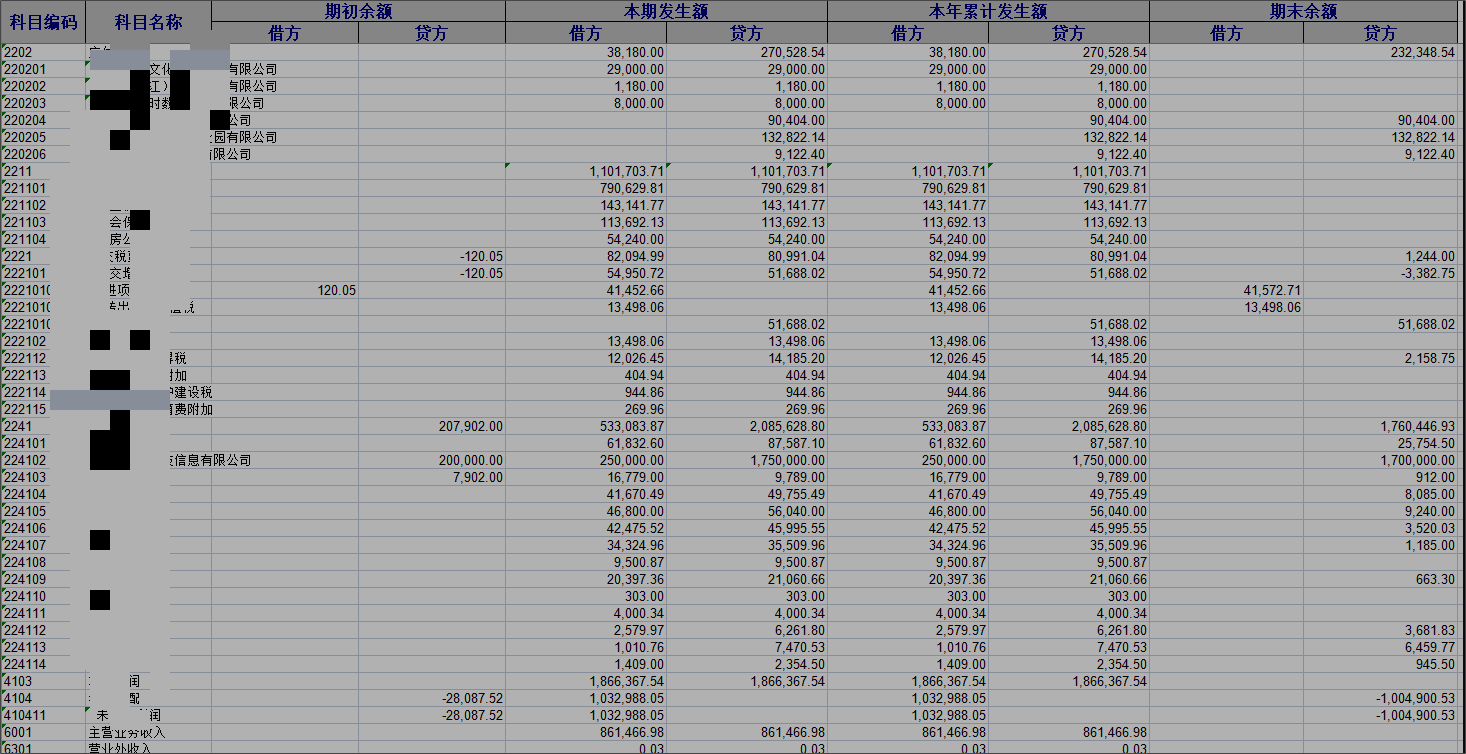Click ending credit 132,822.14 in row 220205

[x=1381, y=137]
